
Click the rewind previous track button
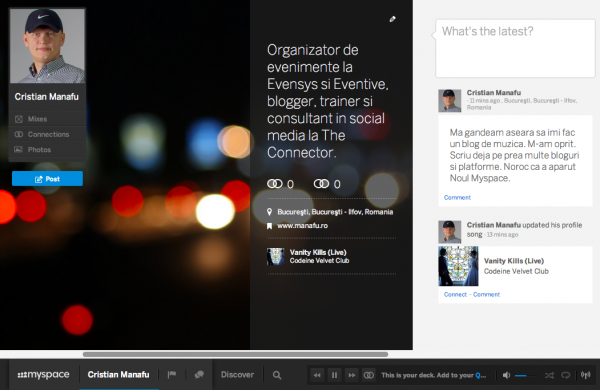[317, 375]
